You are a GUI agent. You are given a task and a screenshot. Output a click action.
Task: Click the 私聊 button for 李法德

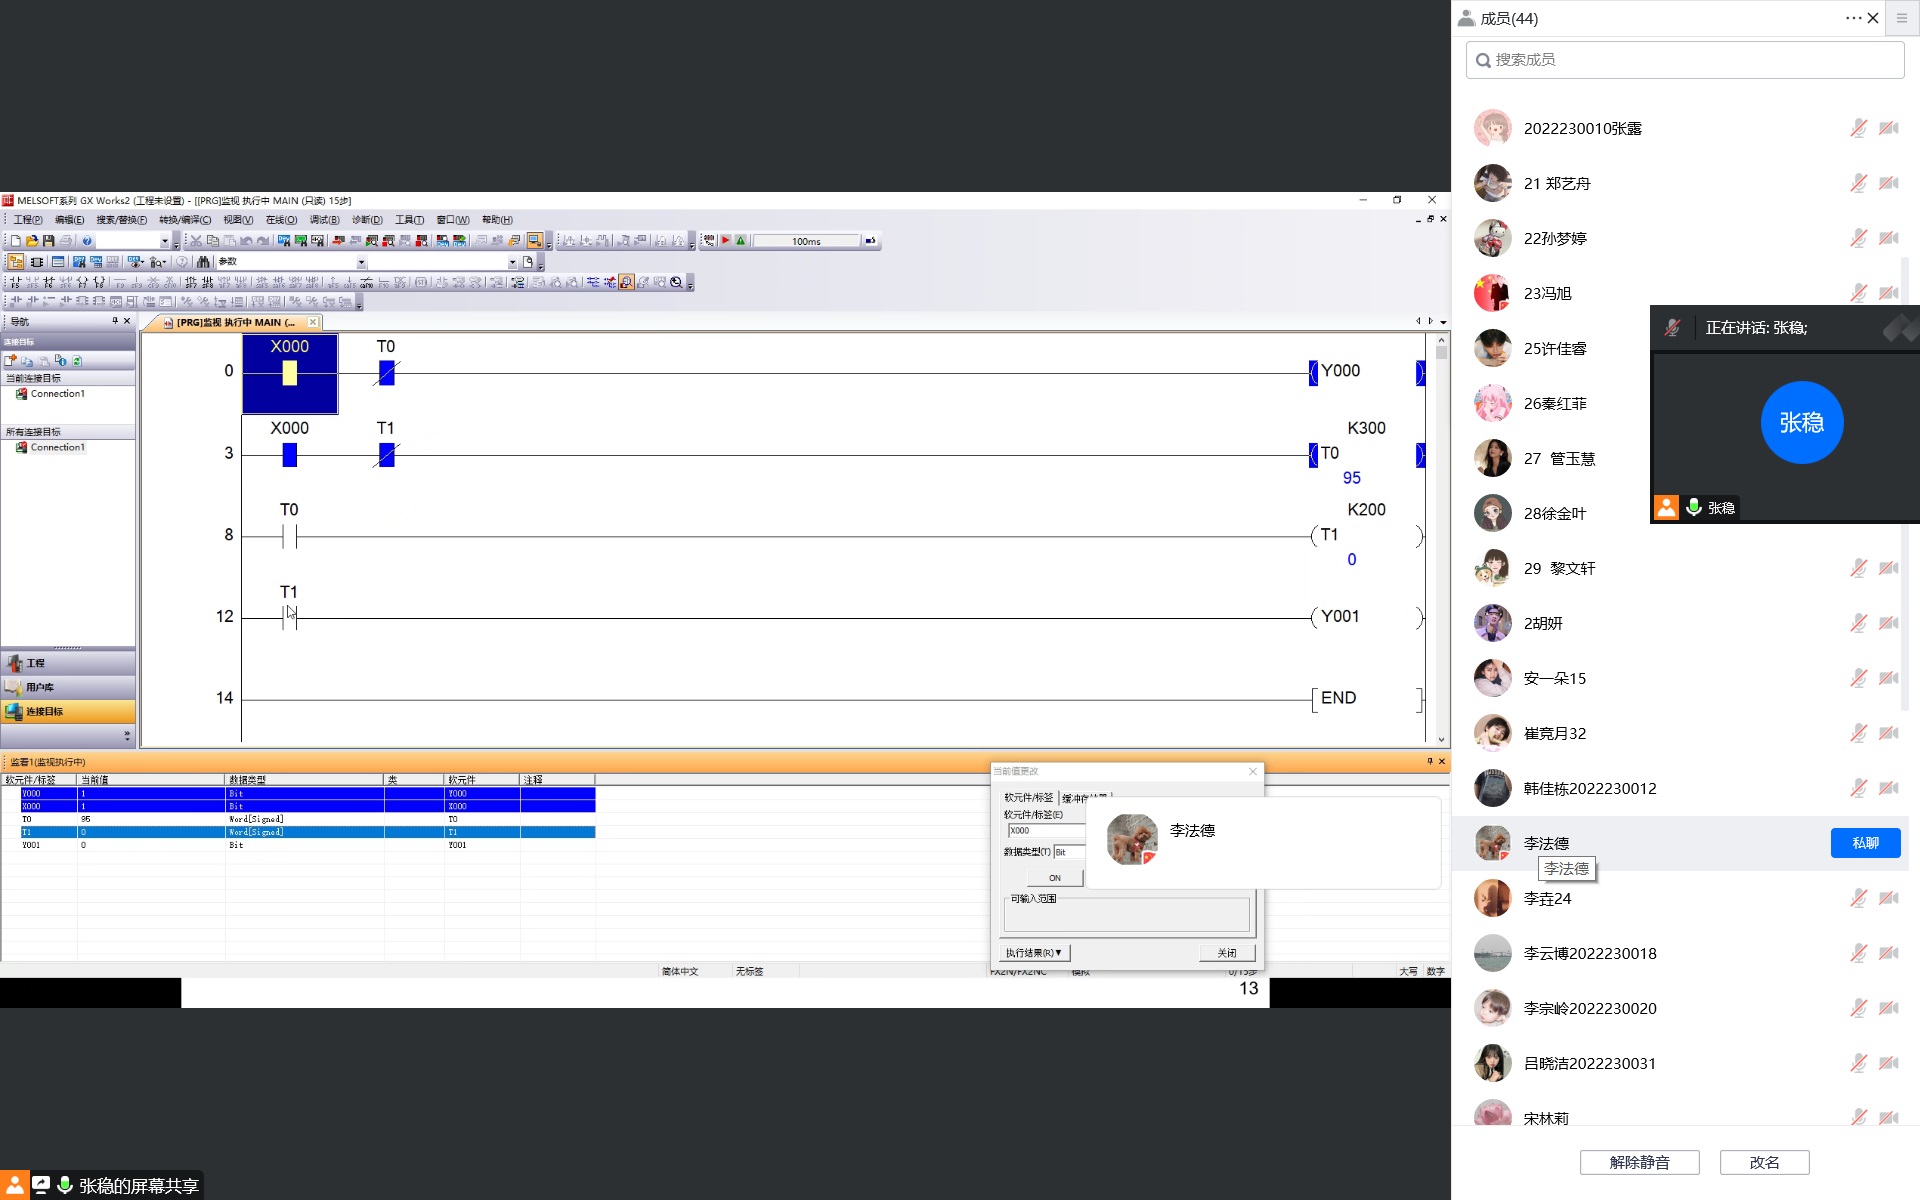pos(1865,843)
